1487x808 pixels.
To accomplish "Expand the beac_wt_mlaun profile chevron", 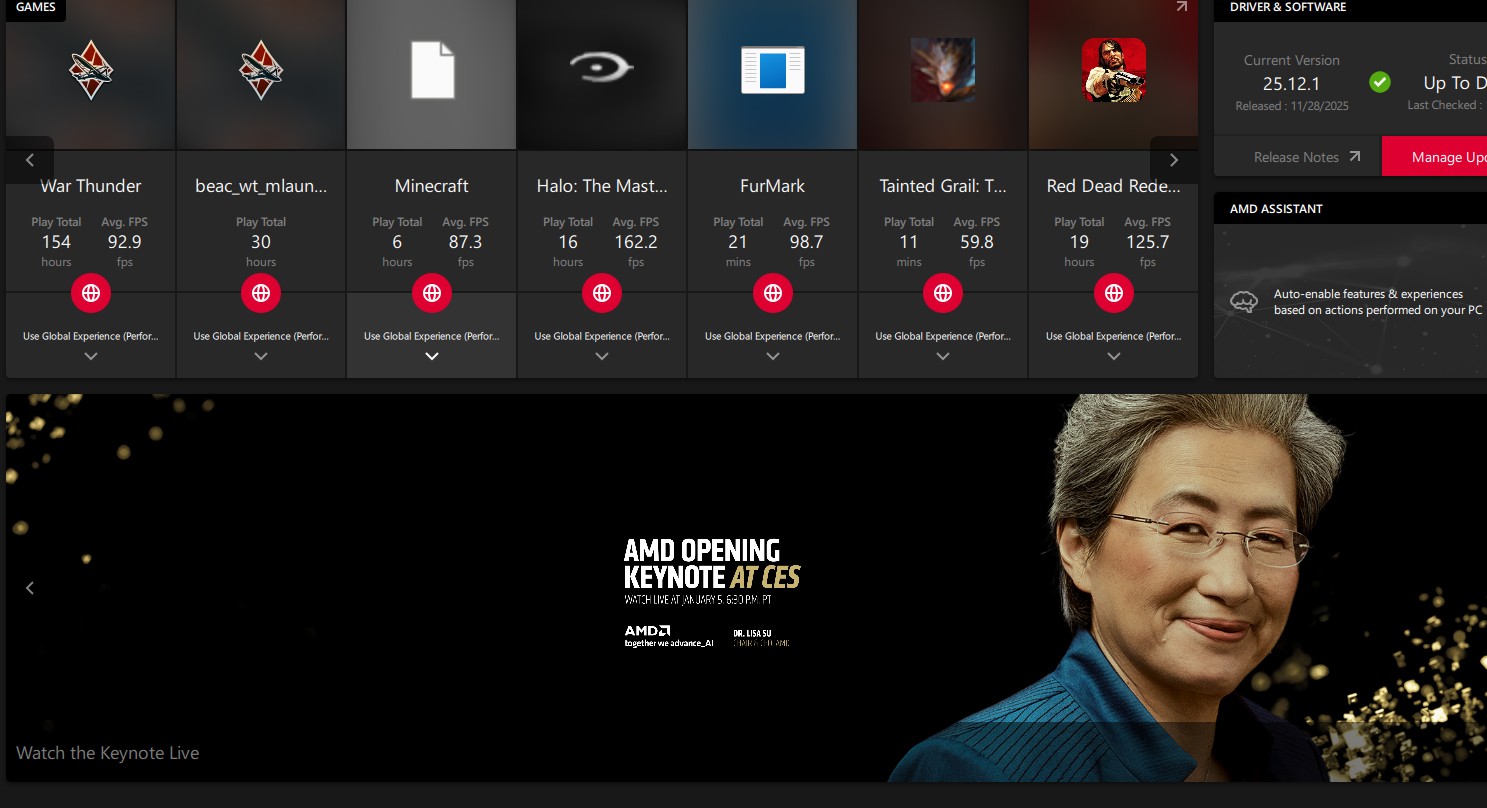I will pos(261,356).
